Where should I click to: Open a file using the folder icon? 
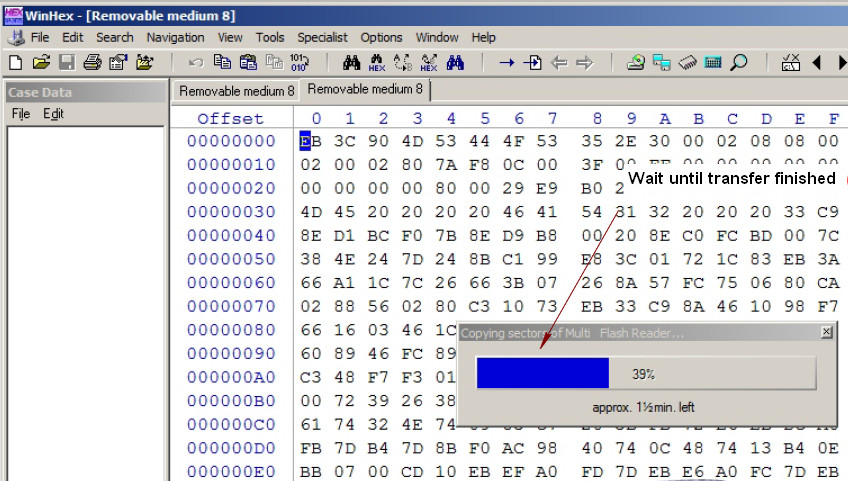(x=41, y=63)
